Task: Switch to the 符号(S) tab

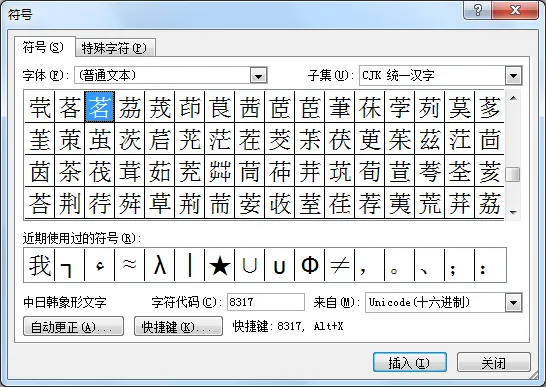Action: pos(44,47)
